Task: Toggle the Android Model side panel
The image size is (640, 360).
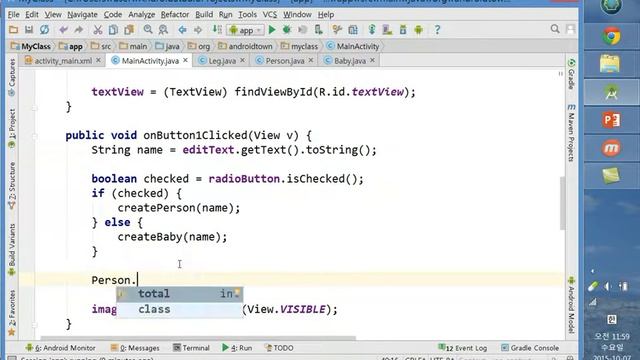Action: click(571, 305)
